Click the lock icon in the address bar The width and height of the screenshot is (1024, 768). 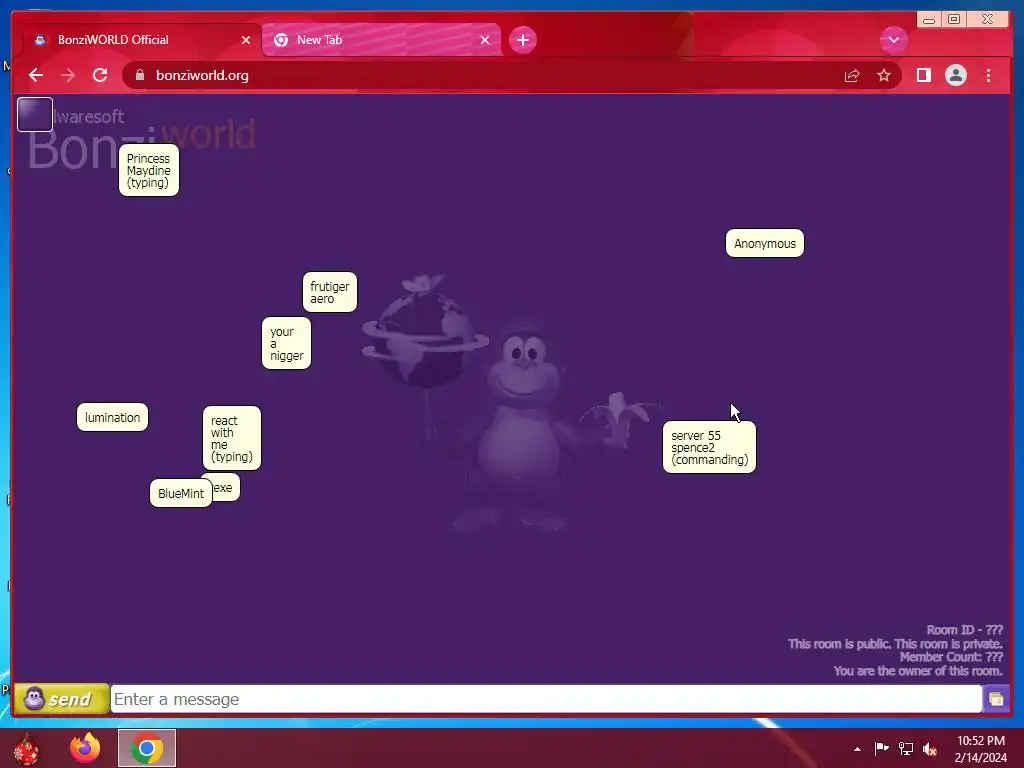[x=140, y=75]
